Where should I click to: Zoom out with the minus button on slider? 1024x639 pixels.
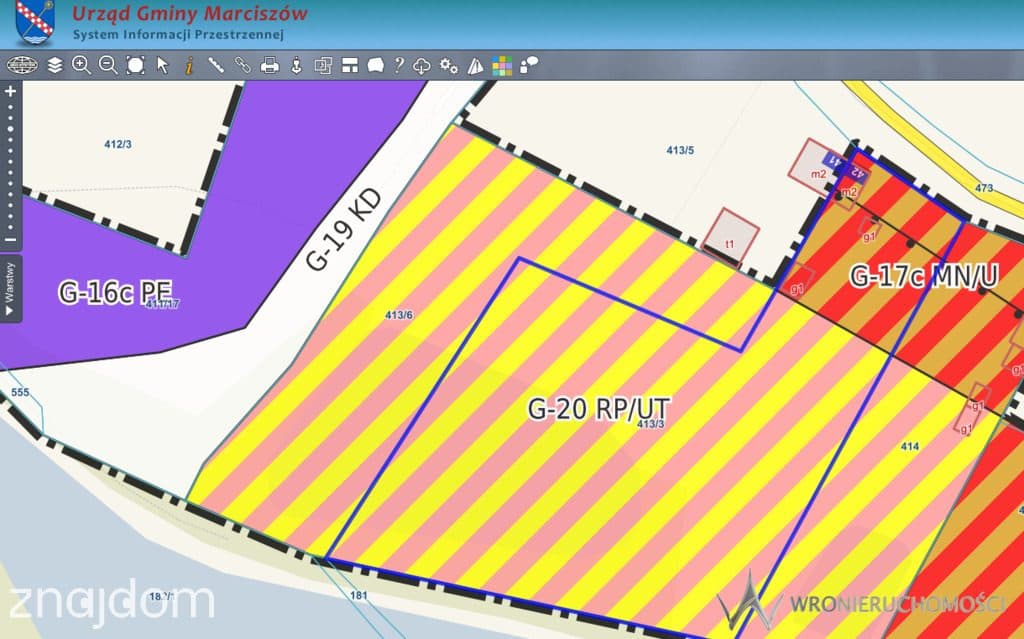point(10,240)
